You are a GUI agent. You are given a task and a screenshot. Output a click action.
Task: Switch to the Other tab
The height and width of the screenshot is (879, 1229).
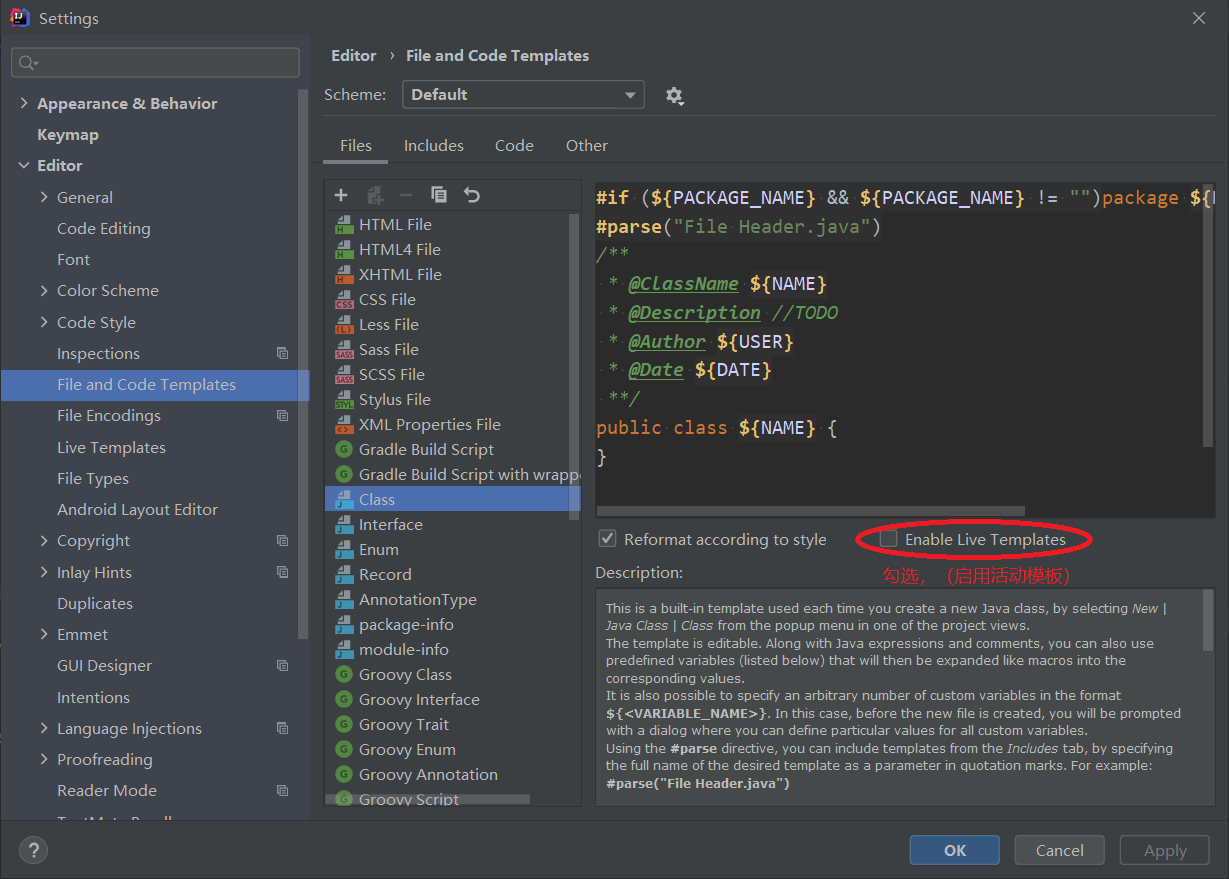586,146
